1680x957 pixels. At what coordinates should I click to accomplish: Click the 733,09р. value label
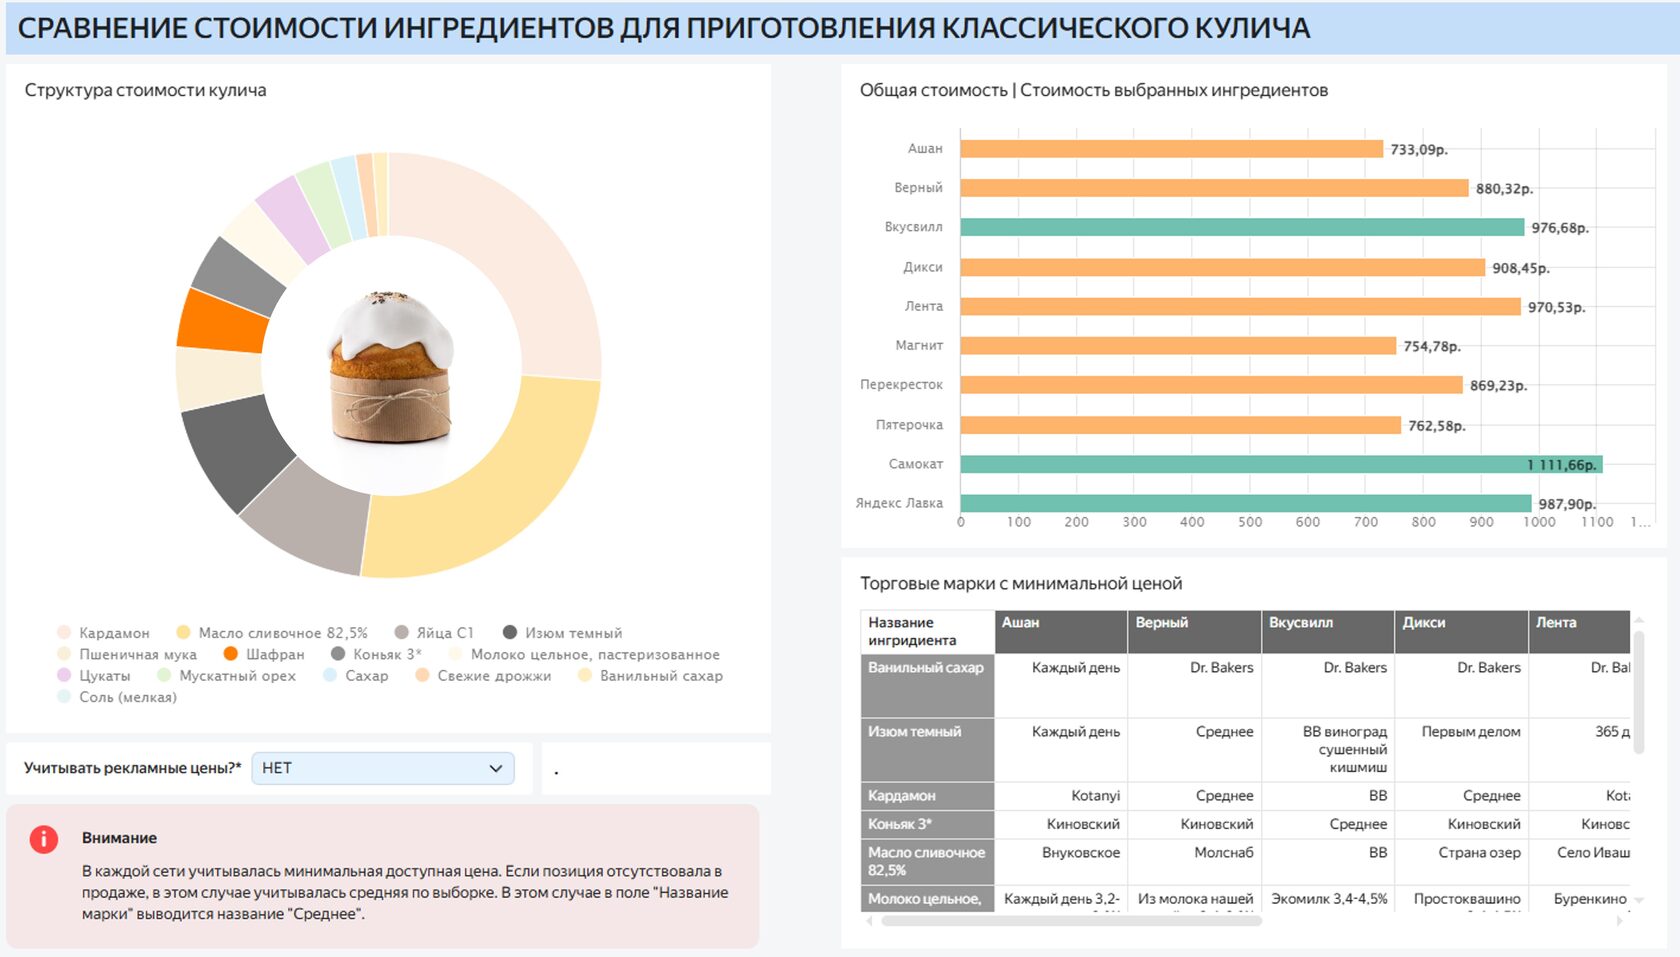1419,150
